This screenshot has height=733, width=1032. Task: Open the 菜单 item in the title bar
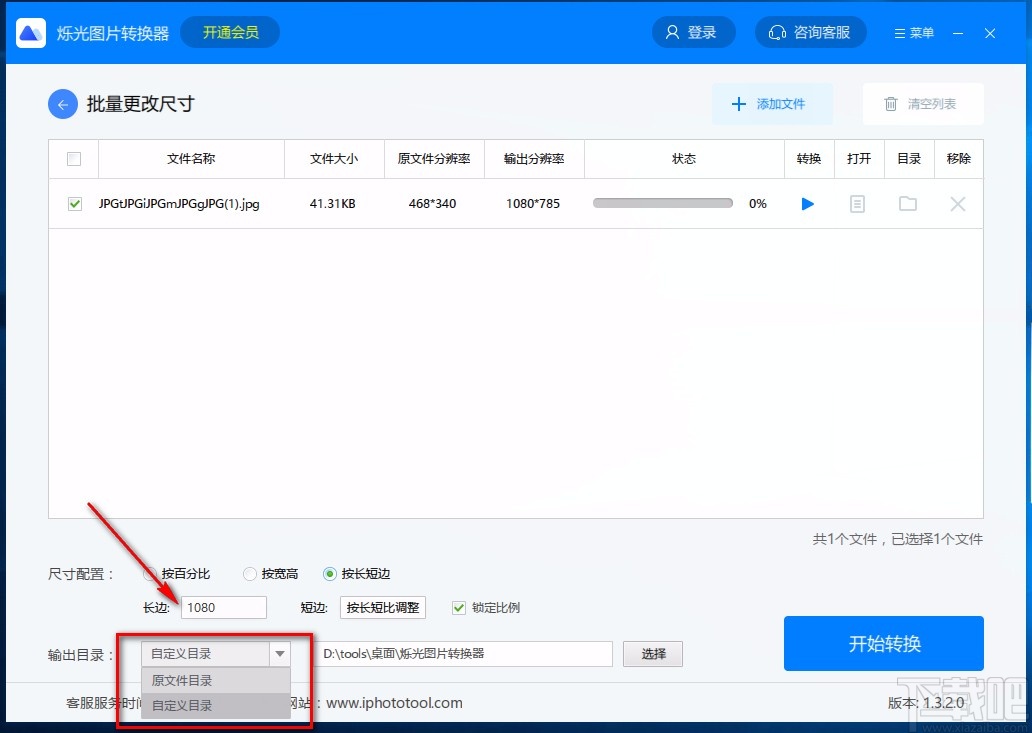(912, 31)
